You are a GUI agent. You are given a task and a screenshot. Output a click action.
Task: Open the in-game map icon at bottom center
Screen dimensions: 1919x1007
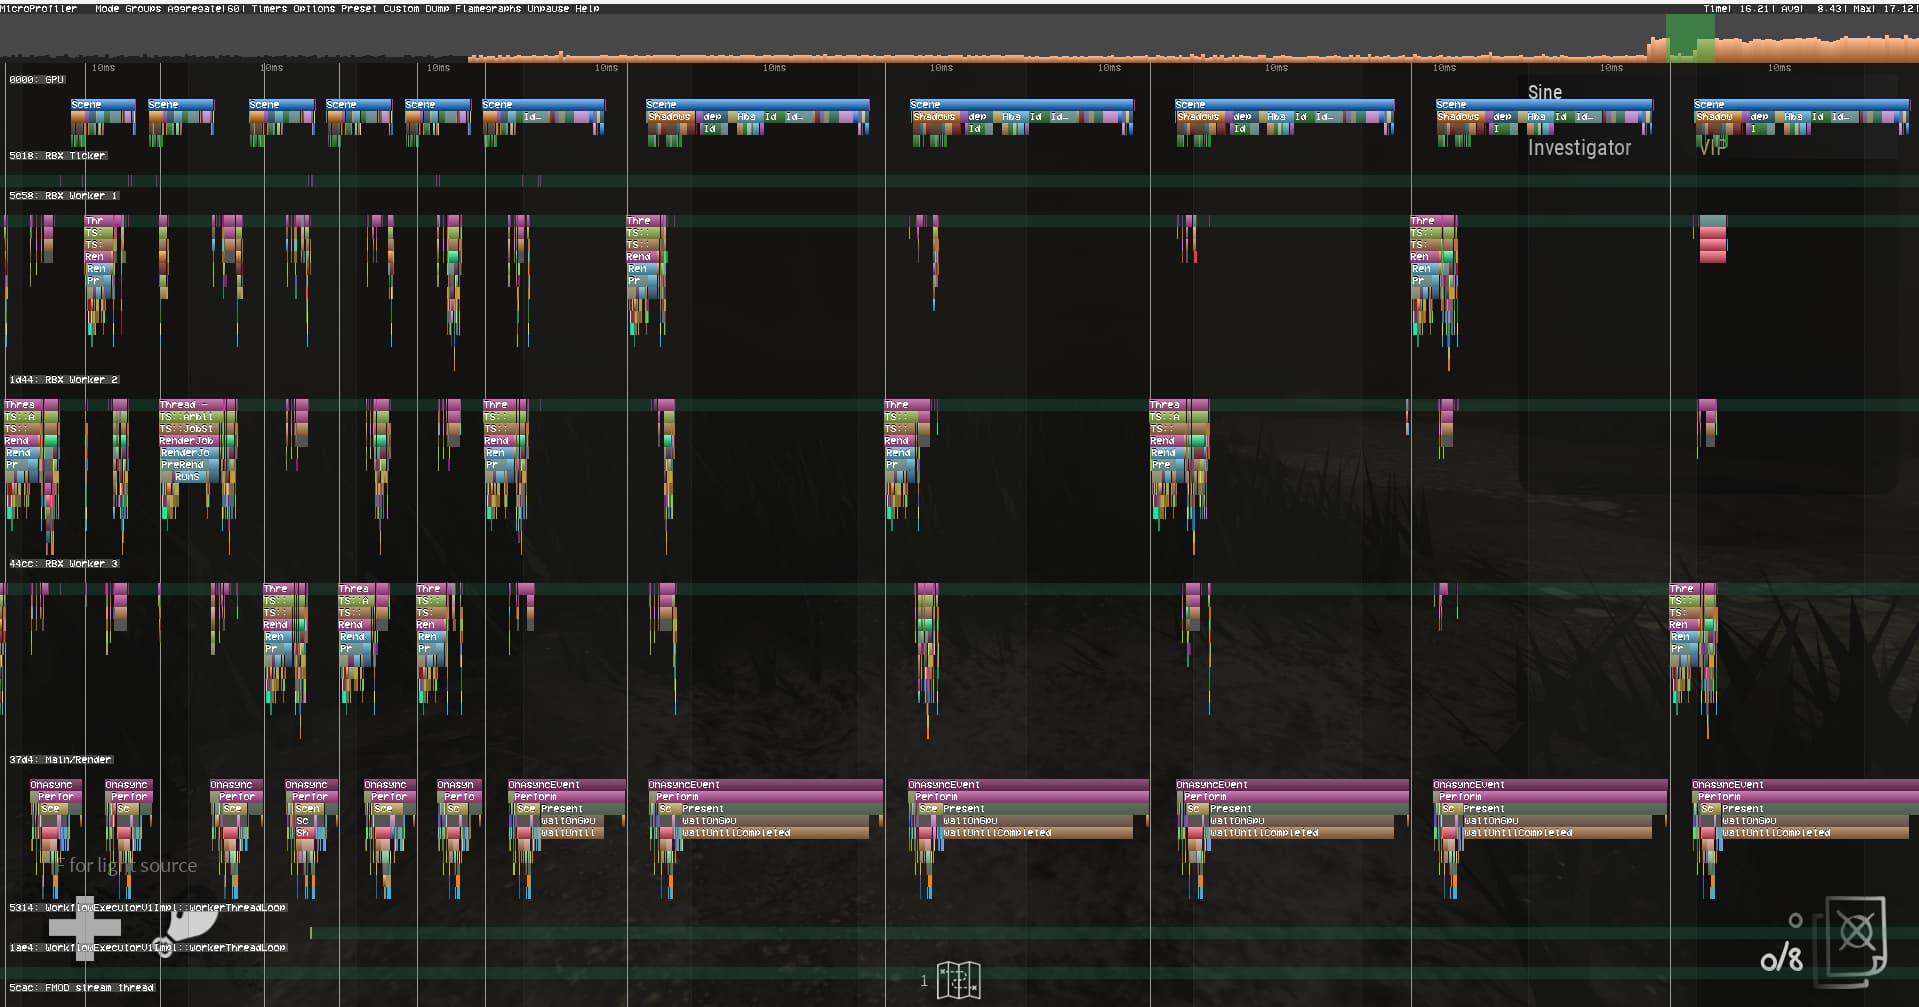[957, 979]
